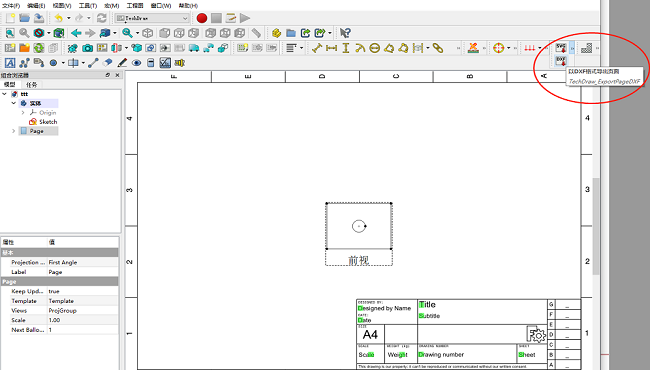Open the measure distance ruler tool
Image resolution: width=650 pixels, height=370 pixels.
257,33
